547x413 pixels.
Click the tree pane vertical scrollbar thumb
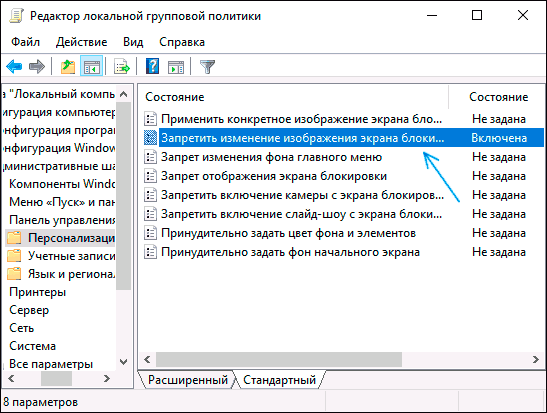[x=123, y=196]
